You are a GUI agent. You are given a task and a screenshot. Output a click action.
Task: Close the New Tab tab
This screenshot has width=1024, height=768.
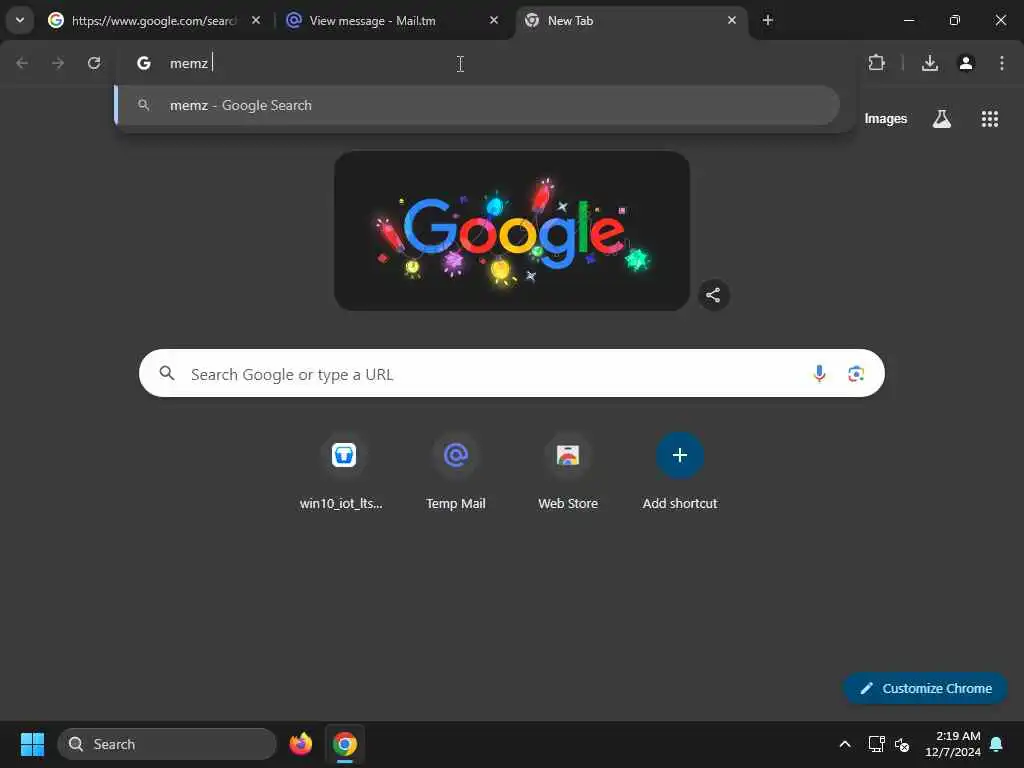(x=731, y=20)
